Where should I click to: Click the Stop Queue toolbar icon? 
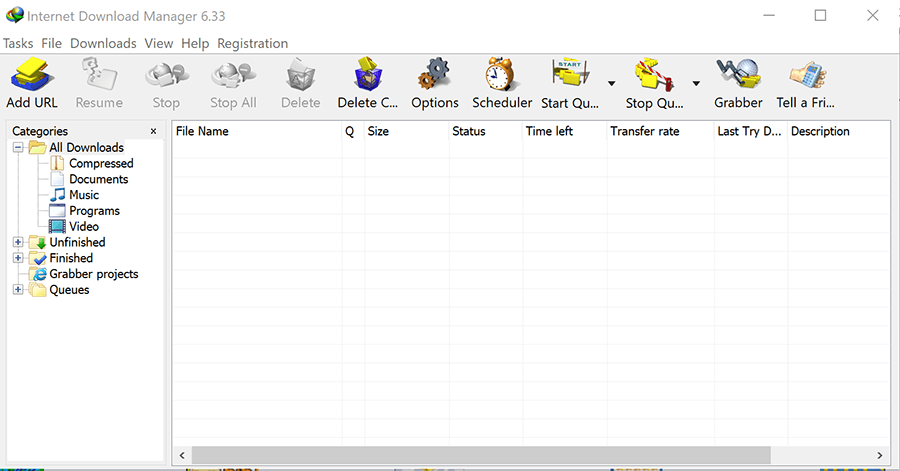tap(654, 75)
